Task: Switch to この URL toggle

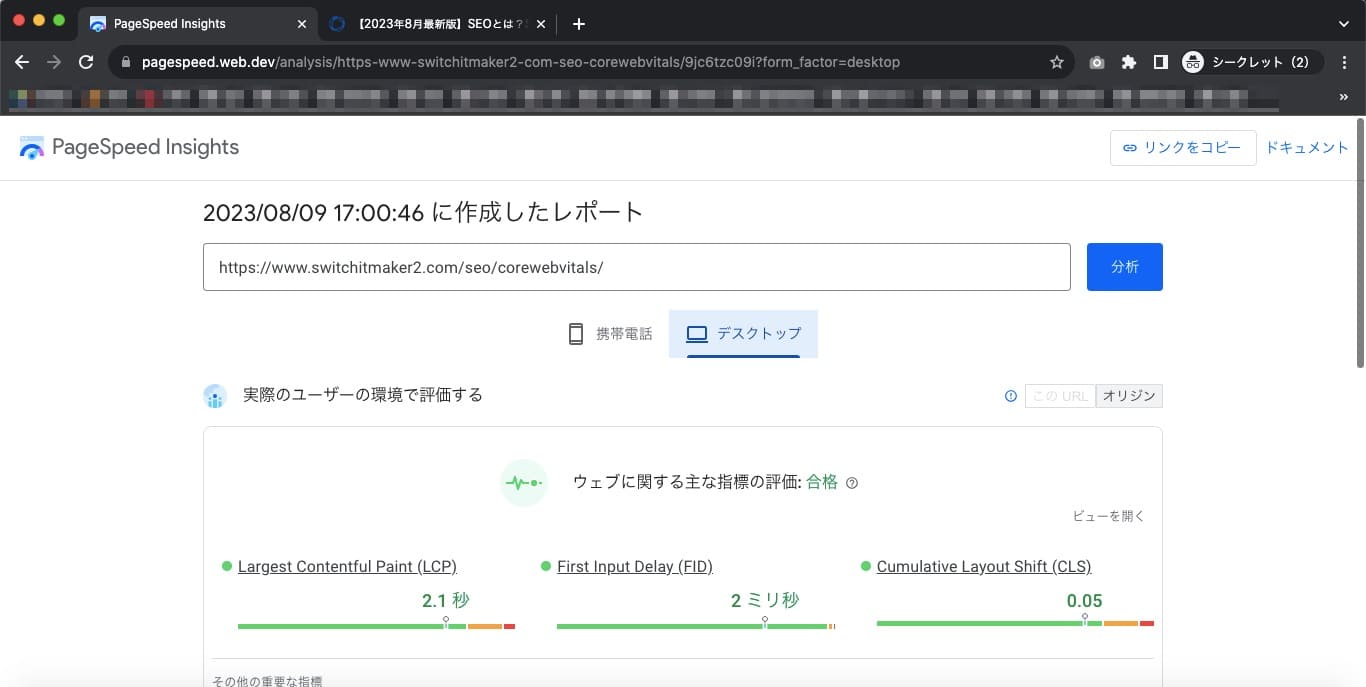Action: [x=1060, y=396]
